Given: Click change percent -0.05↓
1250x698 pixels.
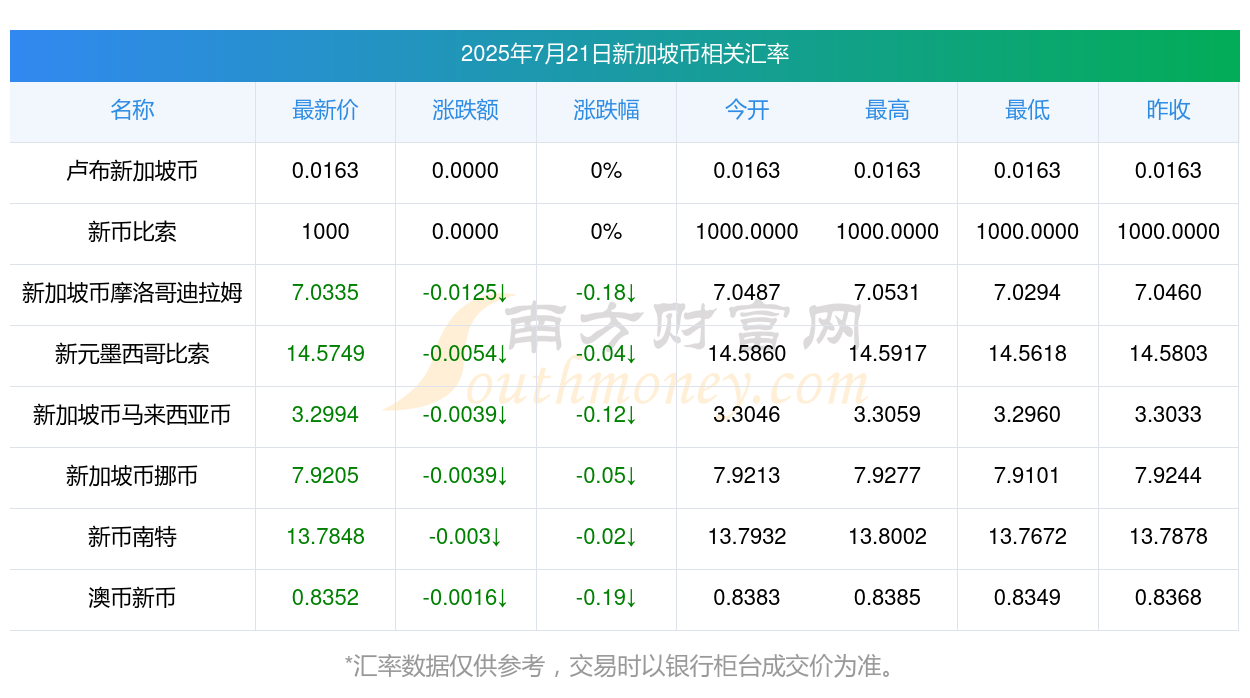Looking at the screenshot, I should [x=606, y=476].
